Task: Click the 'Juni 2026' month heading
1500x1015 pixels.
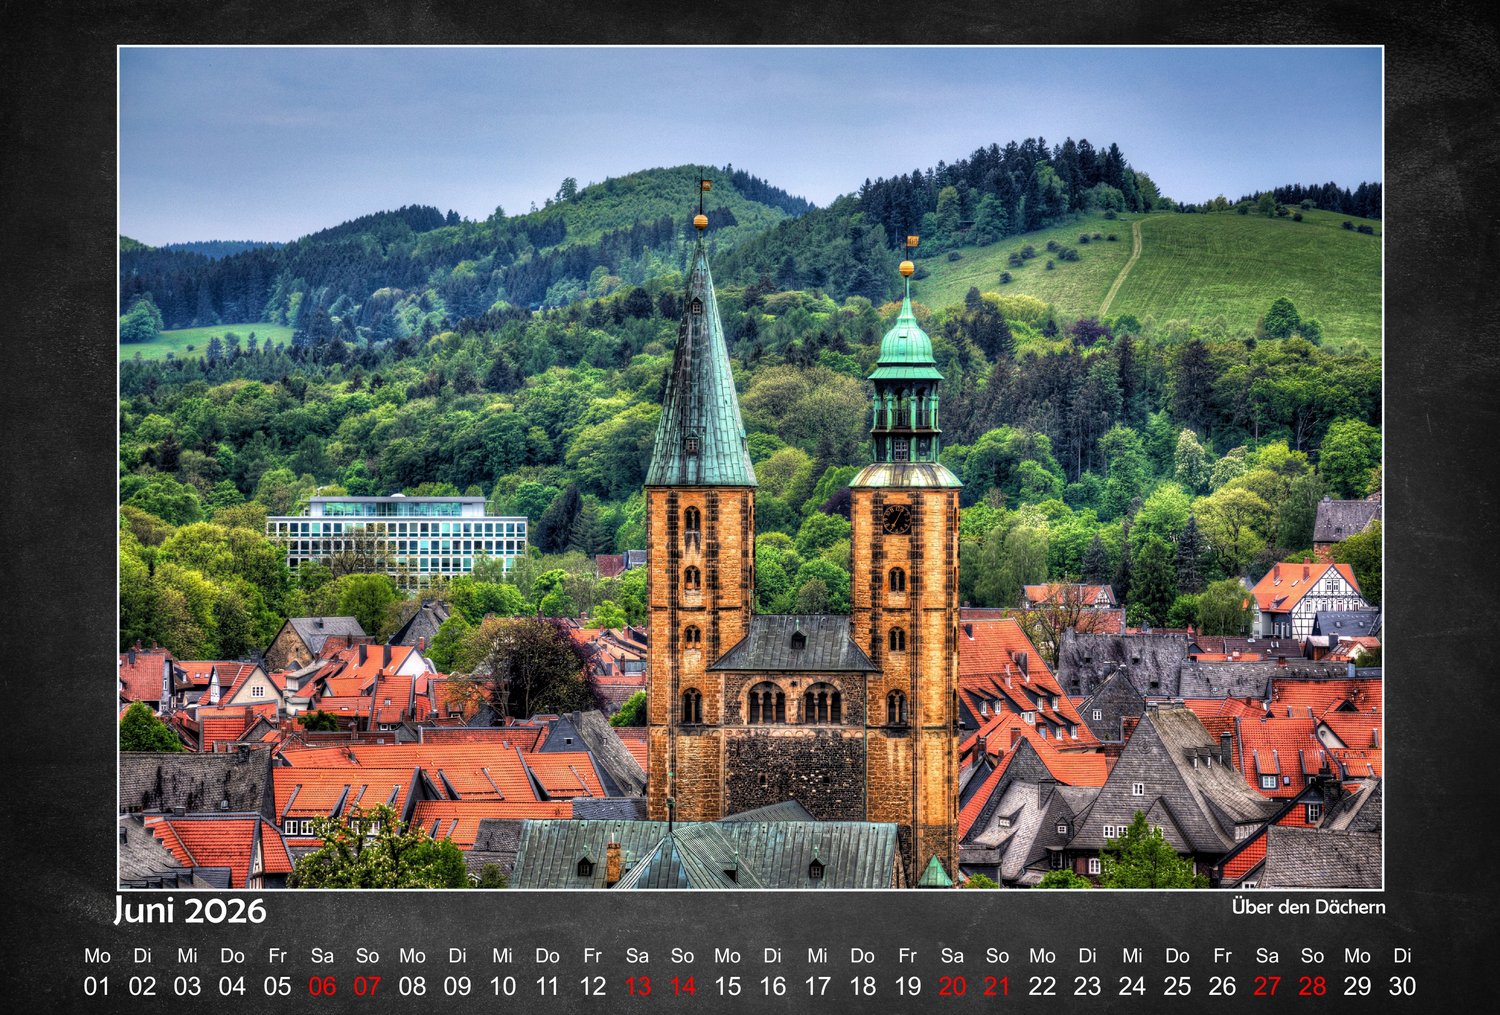Action: pos(190,910)
